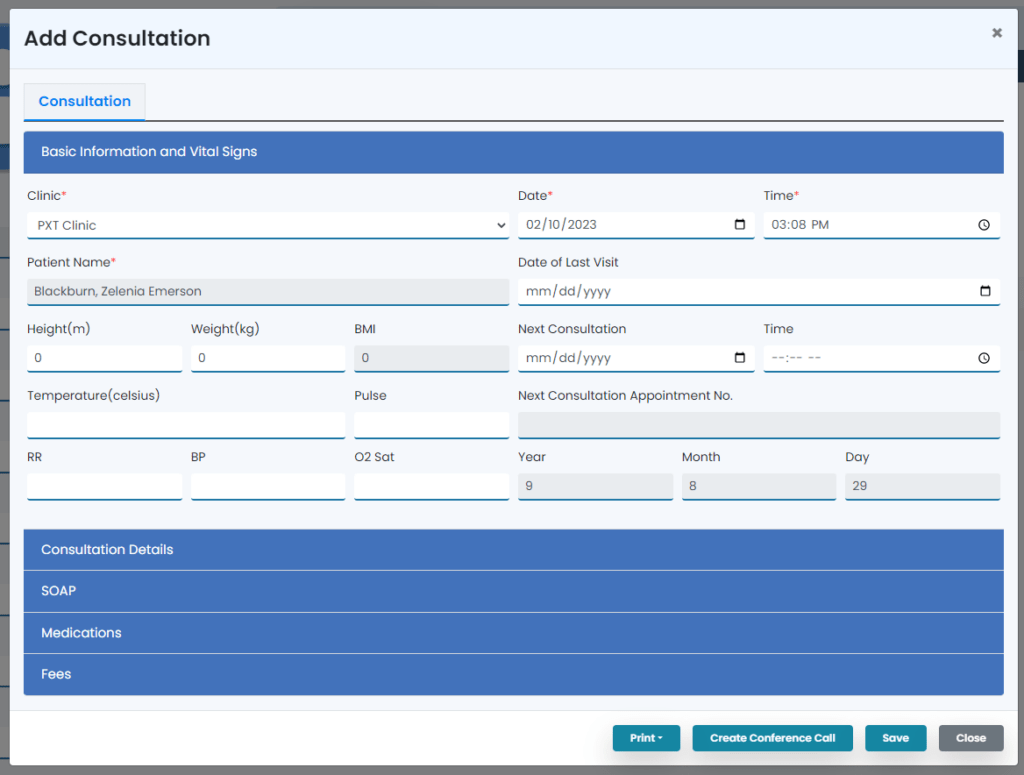
Task: Expand the SOAP section
Action: point(512,590)
